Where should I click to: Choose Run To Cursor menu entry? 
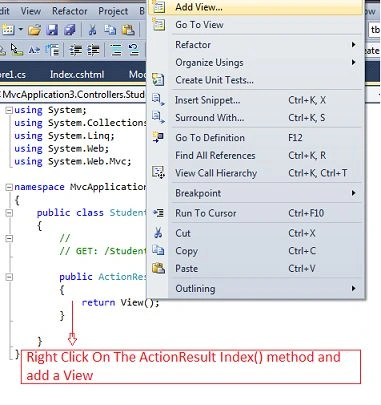pyautogui.click(x=255, y=213)
